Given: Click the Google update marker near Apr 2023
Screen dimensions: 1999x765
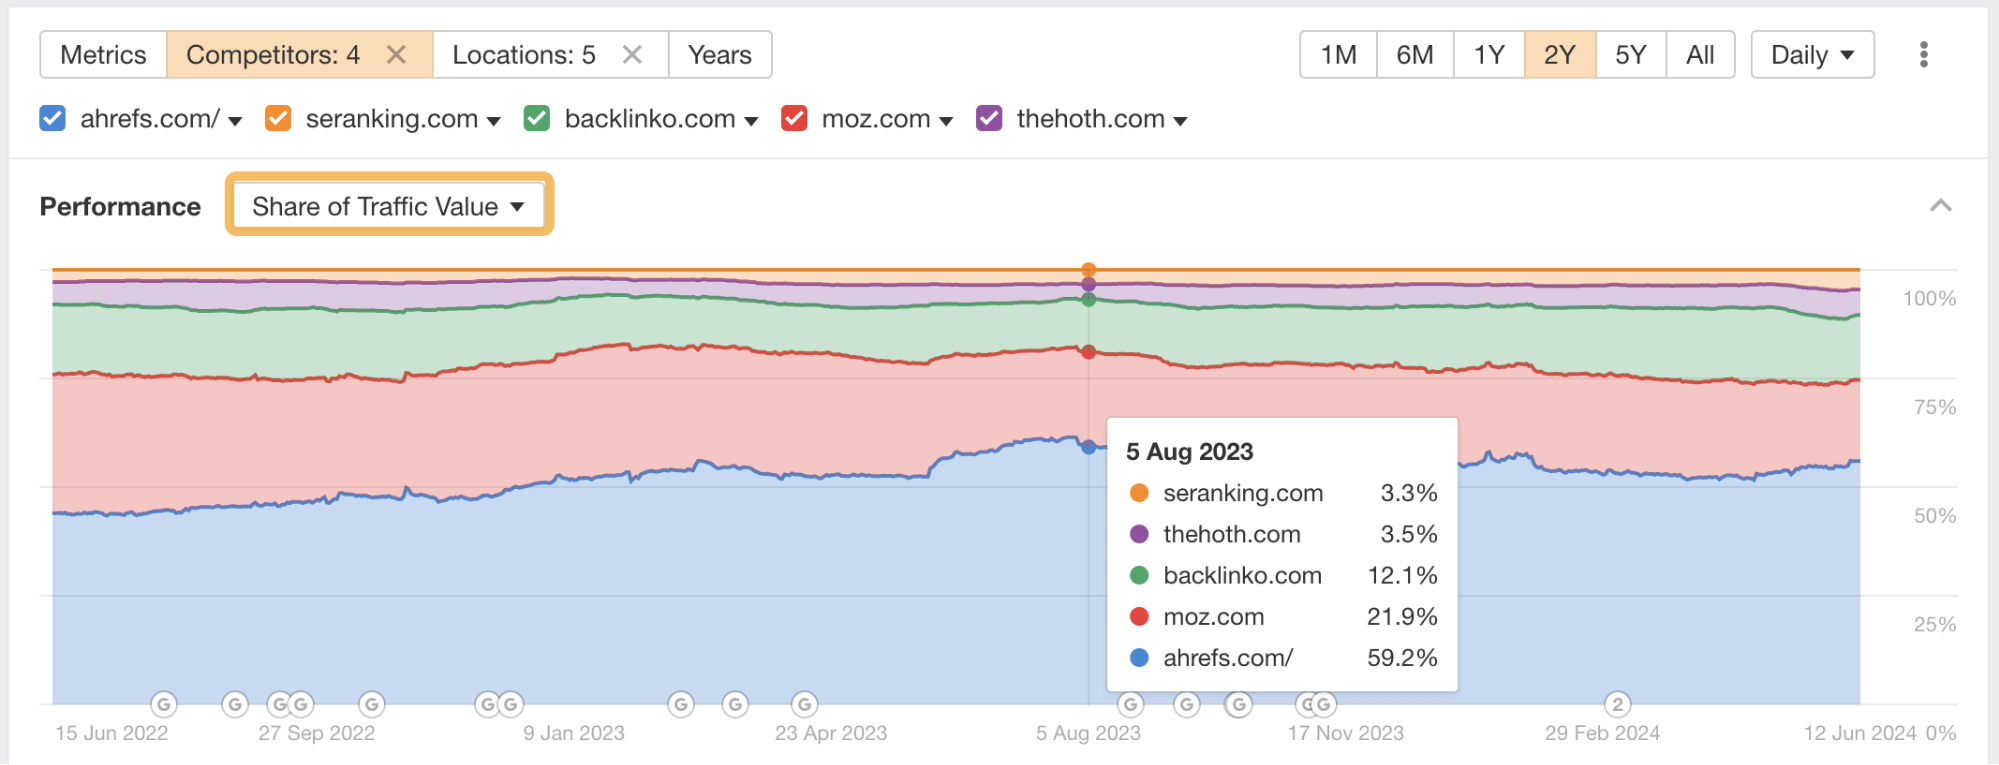Looking at the screenshot, I should click(804, 704).
